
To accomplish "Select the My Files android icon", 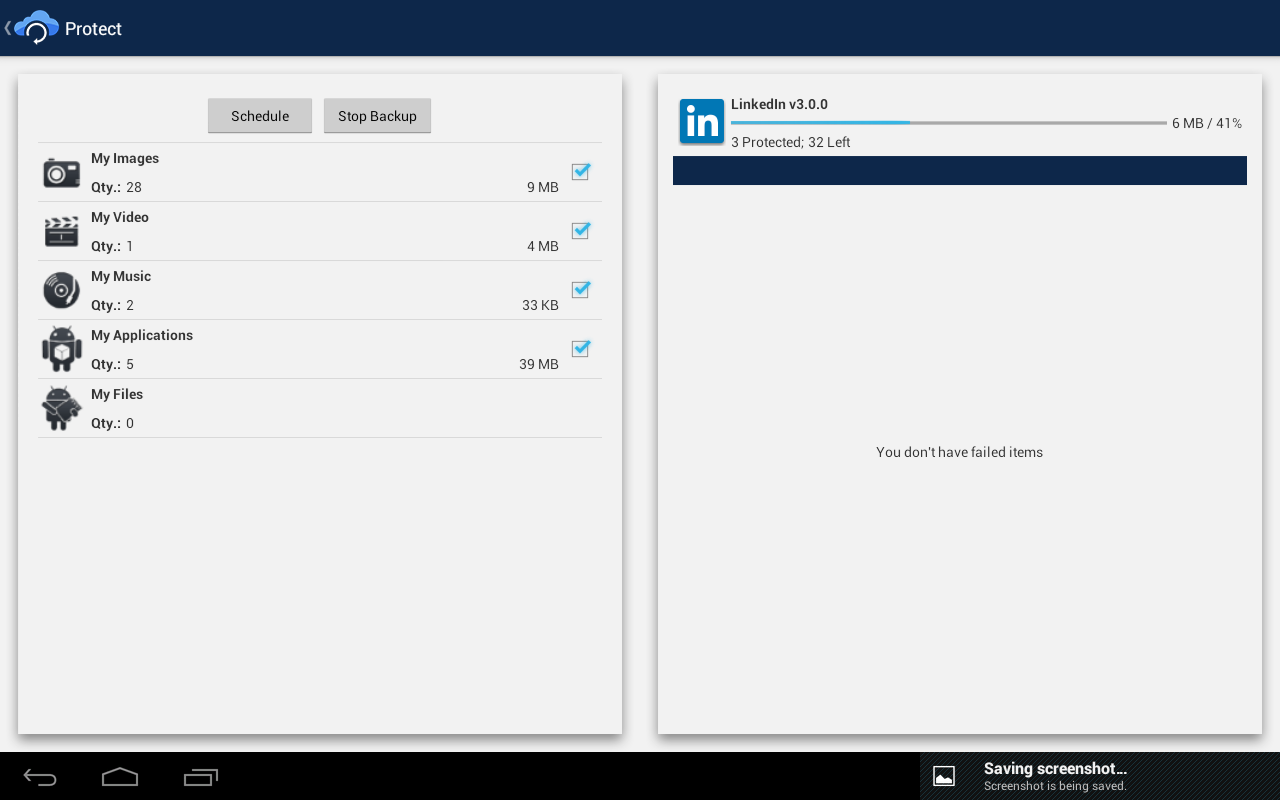I will [x=61, y=408].
